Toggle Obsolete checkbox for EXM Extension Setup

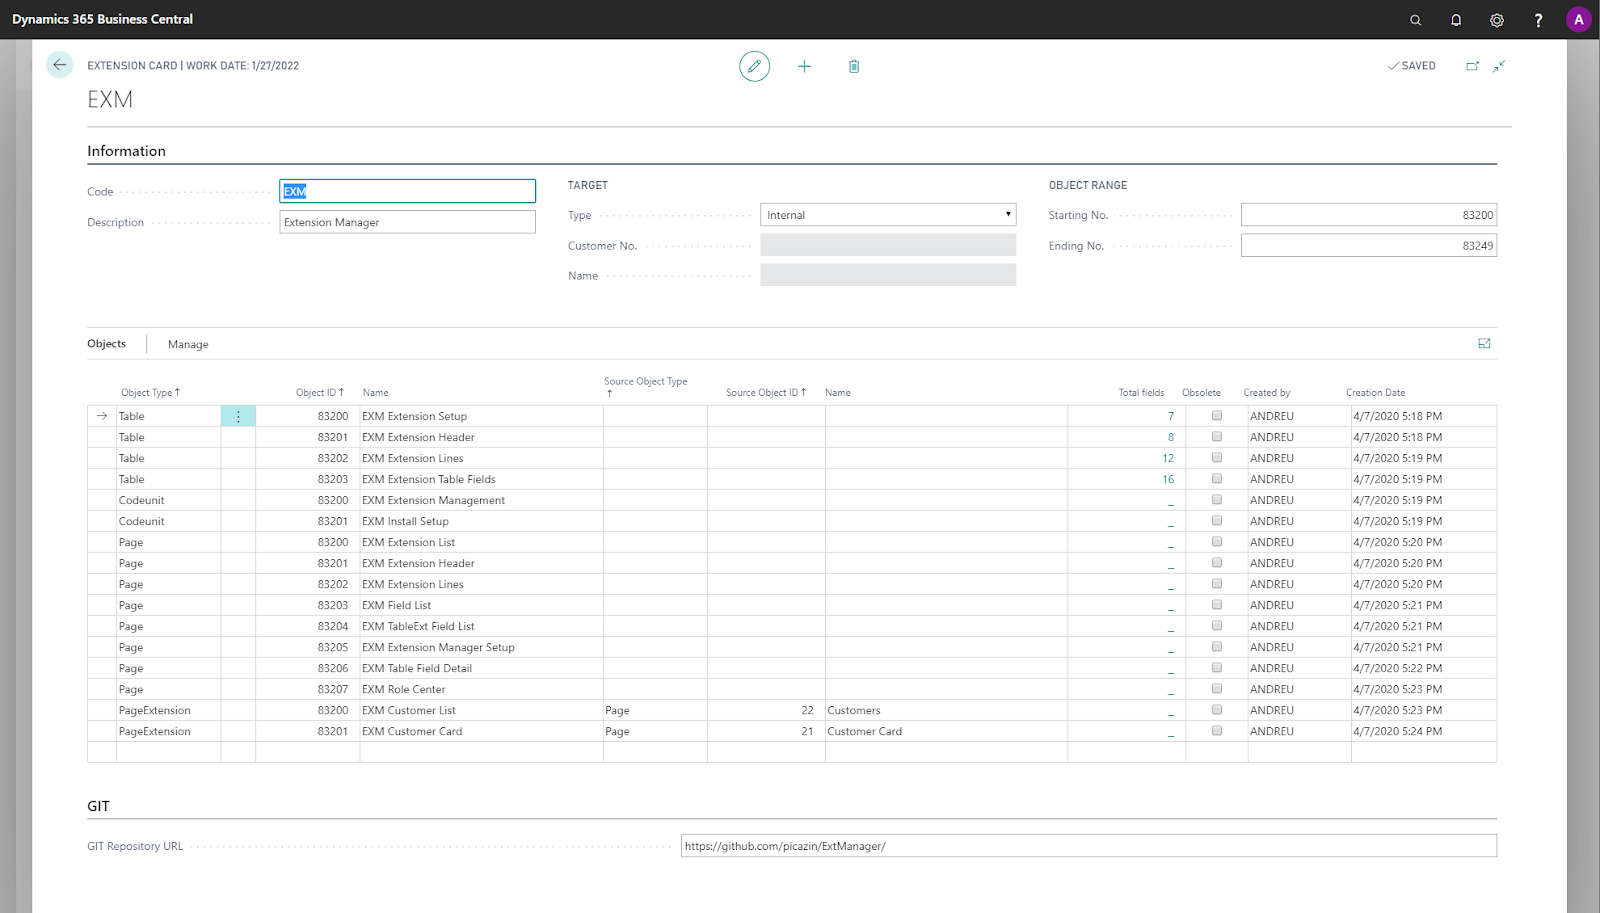click(x=1217, y=415)
